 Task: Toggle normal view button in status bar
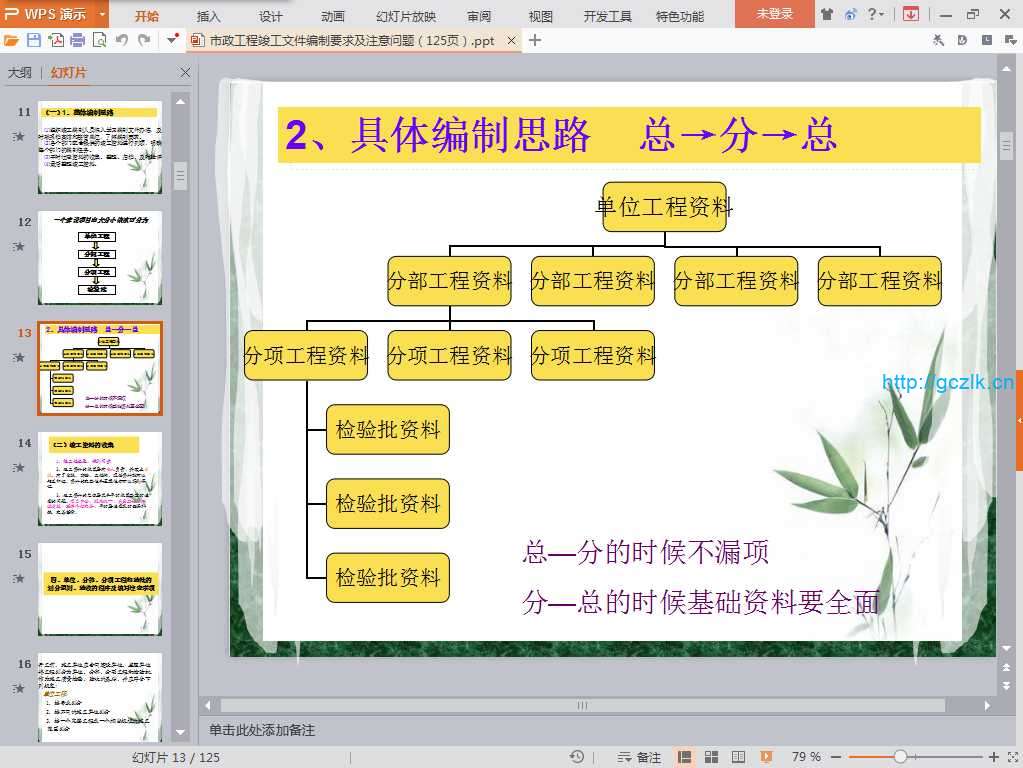[x=685, y=757]
